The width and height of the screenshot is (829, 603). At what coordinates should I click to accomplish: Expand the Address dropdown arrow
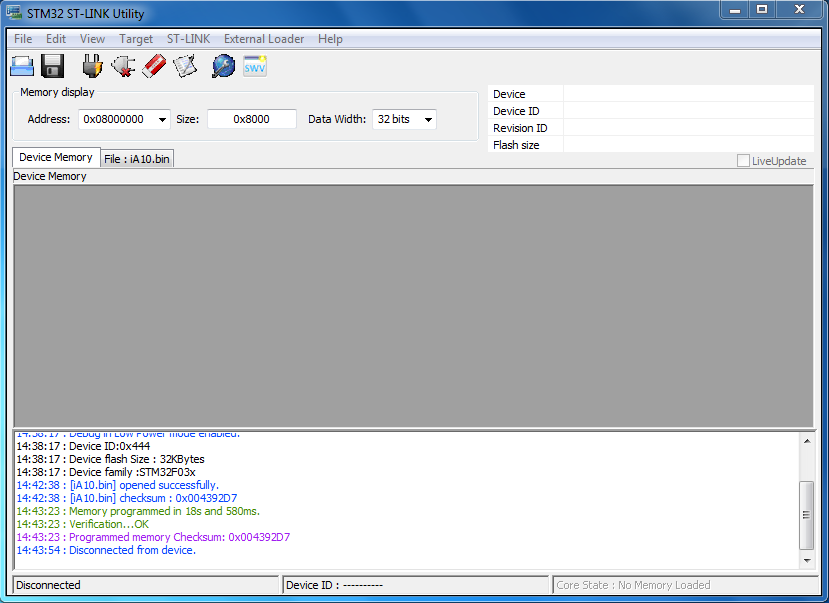162,119
